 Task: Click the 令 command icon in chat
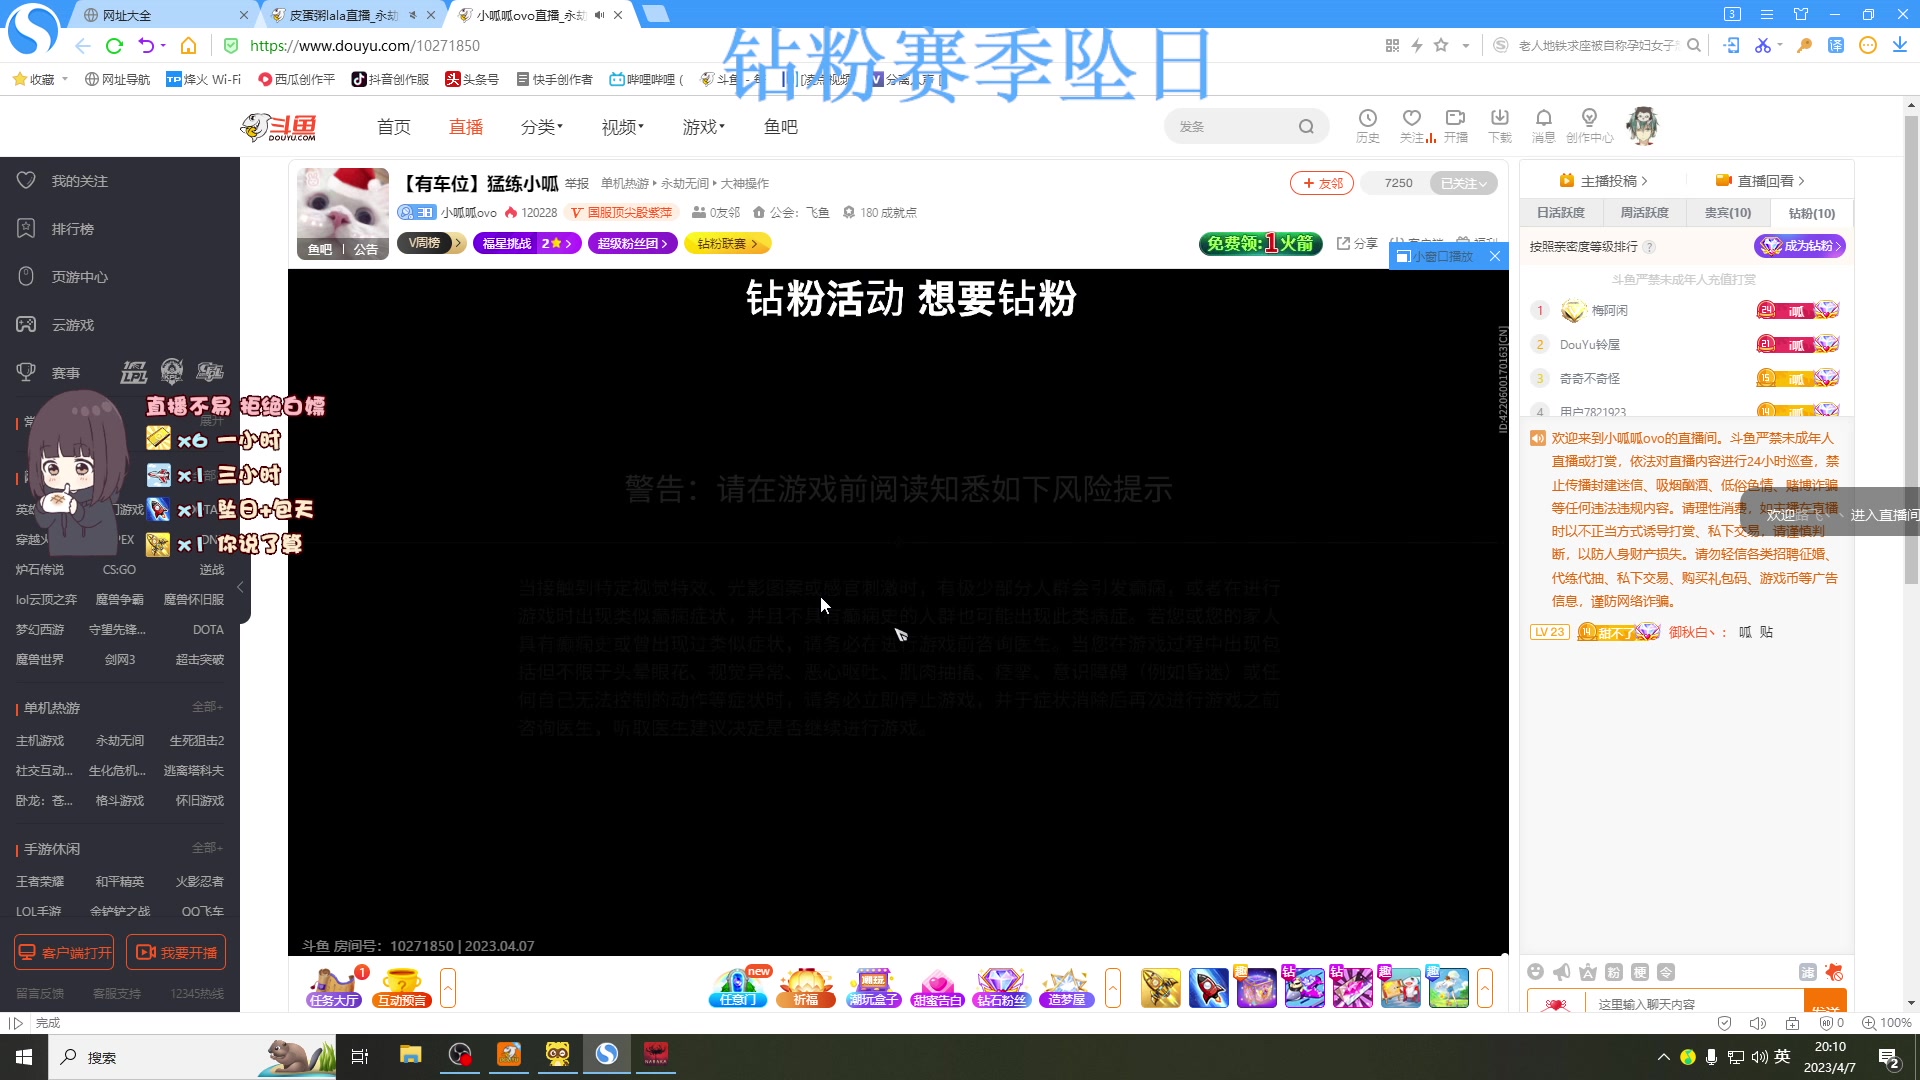(1666, 972)
